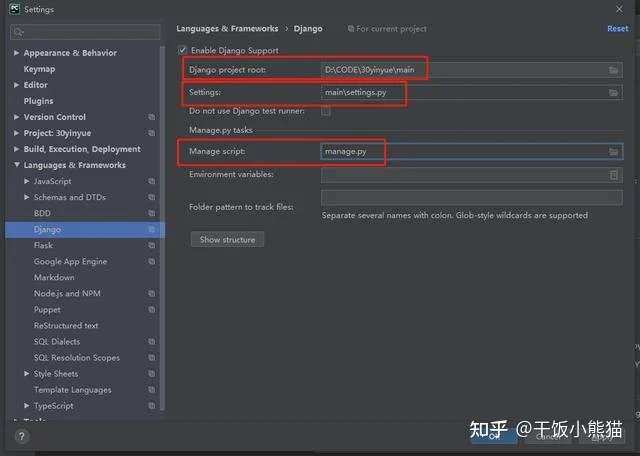640x456 pixels.
Task: Toggle the Enable Django Support checkbox
Action: [182, 50]
